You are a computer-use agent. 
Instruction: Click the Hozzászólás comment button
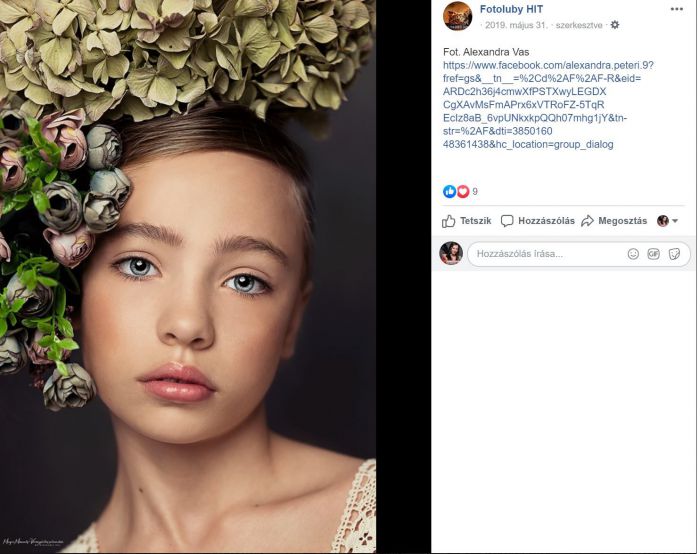coord(538,221)
